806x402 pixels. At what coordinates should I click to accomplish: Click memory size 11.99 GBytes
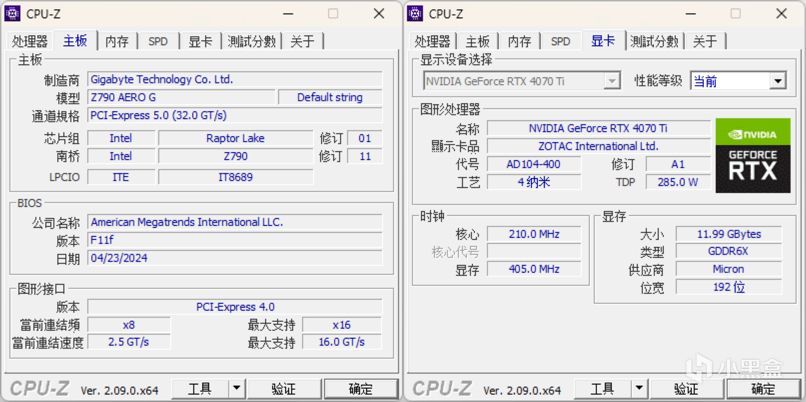click(728, 234)
